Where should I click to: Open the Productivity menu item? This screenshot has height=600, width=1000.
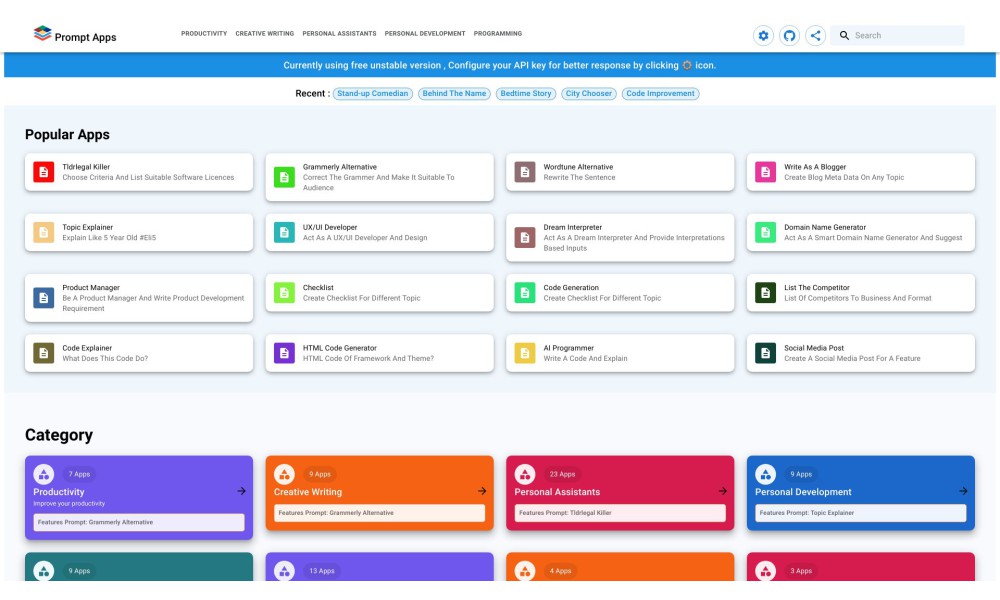pyautogui.click(x=204, y=34)
